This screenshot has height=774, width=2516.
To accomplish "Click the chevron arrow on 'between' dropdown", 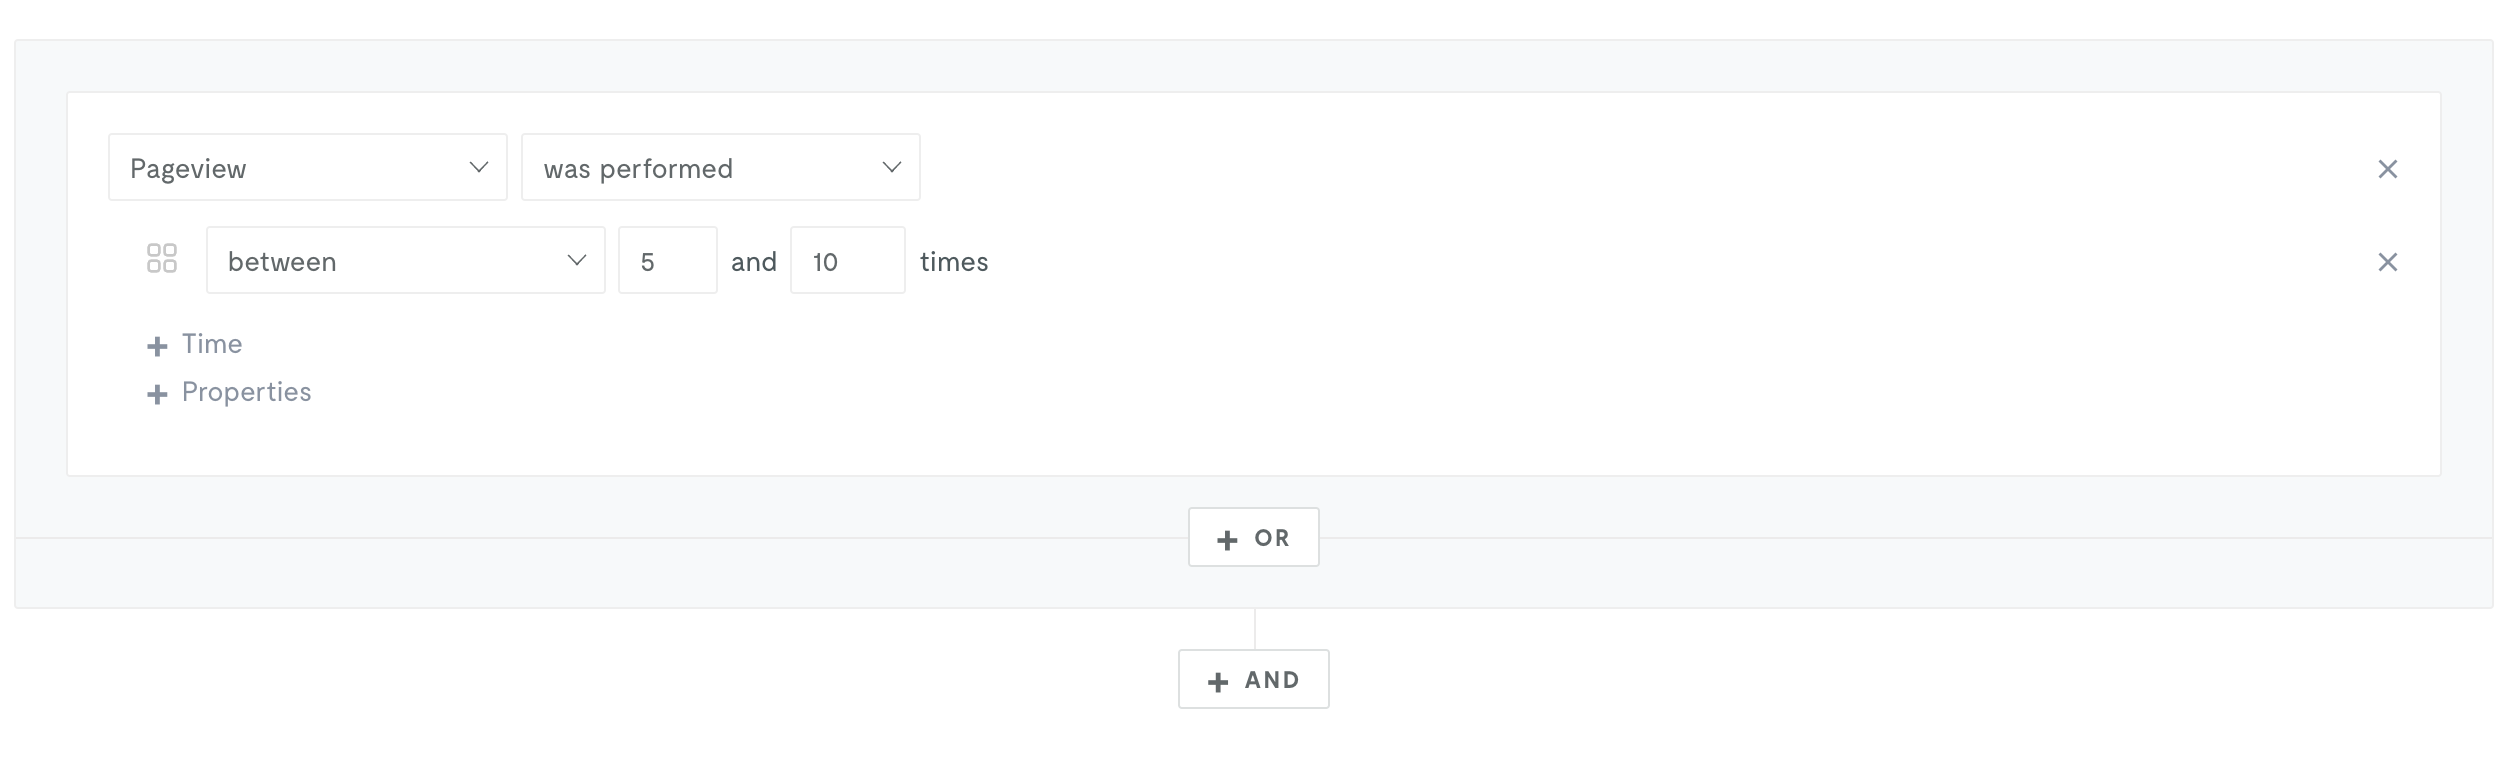I will (x=577, y=260).
